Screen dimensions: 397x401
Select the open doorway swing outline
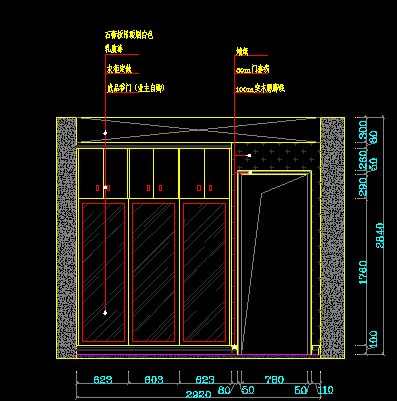tap(274, 263)
